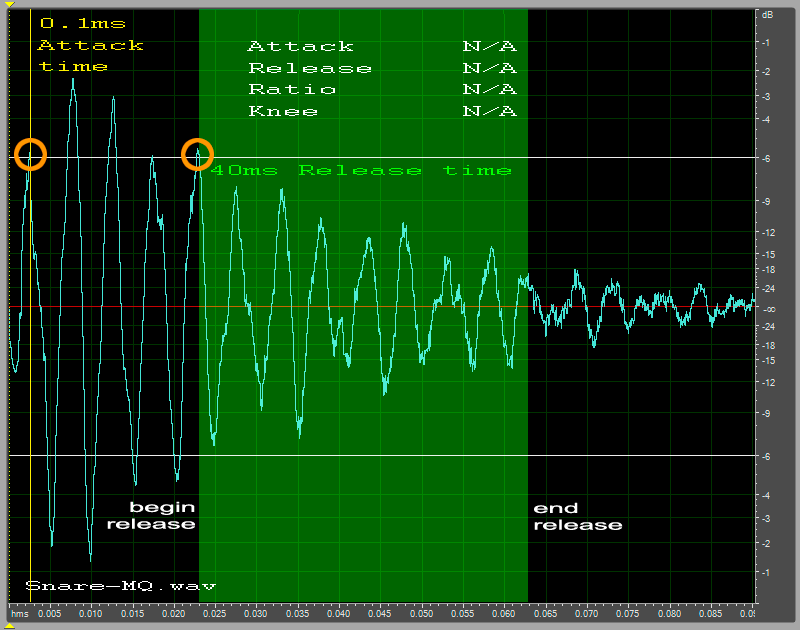Click the Knee N/A parameter row
The image size is (800, 630).
pyautogui.click(x=381, y=111)
